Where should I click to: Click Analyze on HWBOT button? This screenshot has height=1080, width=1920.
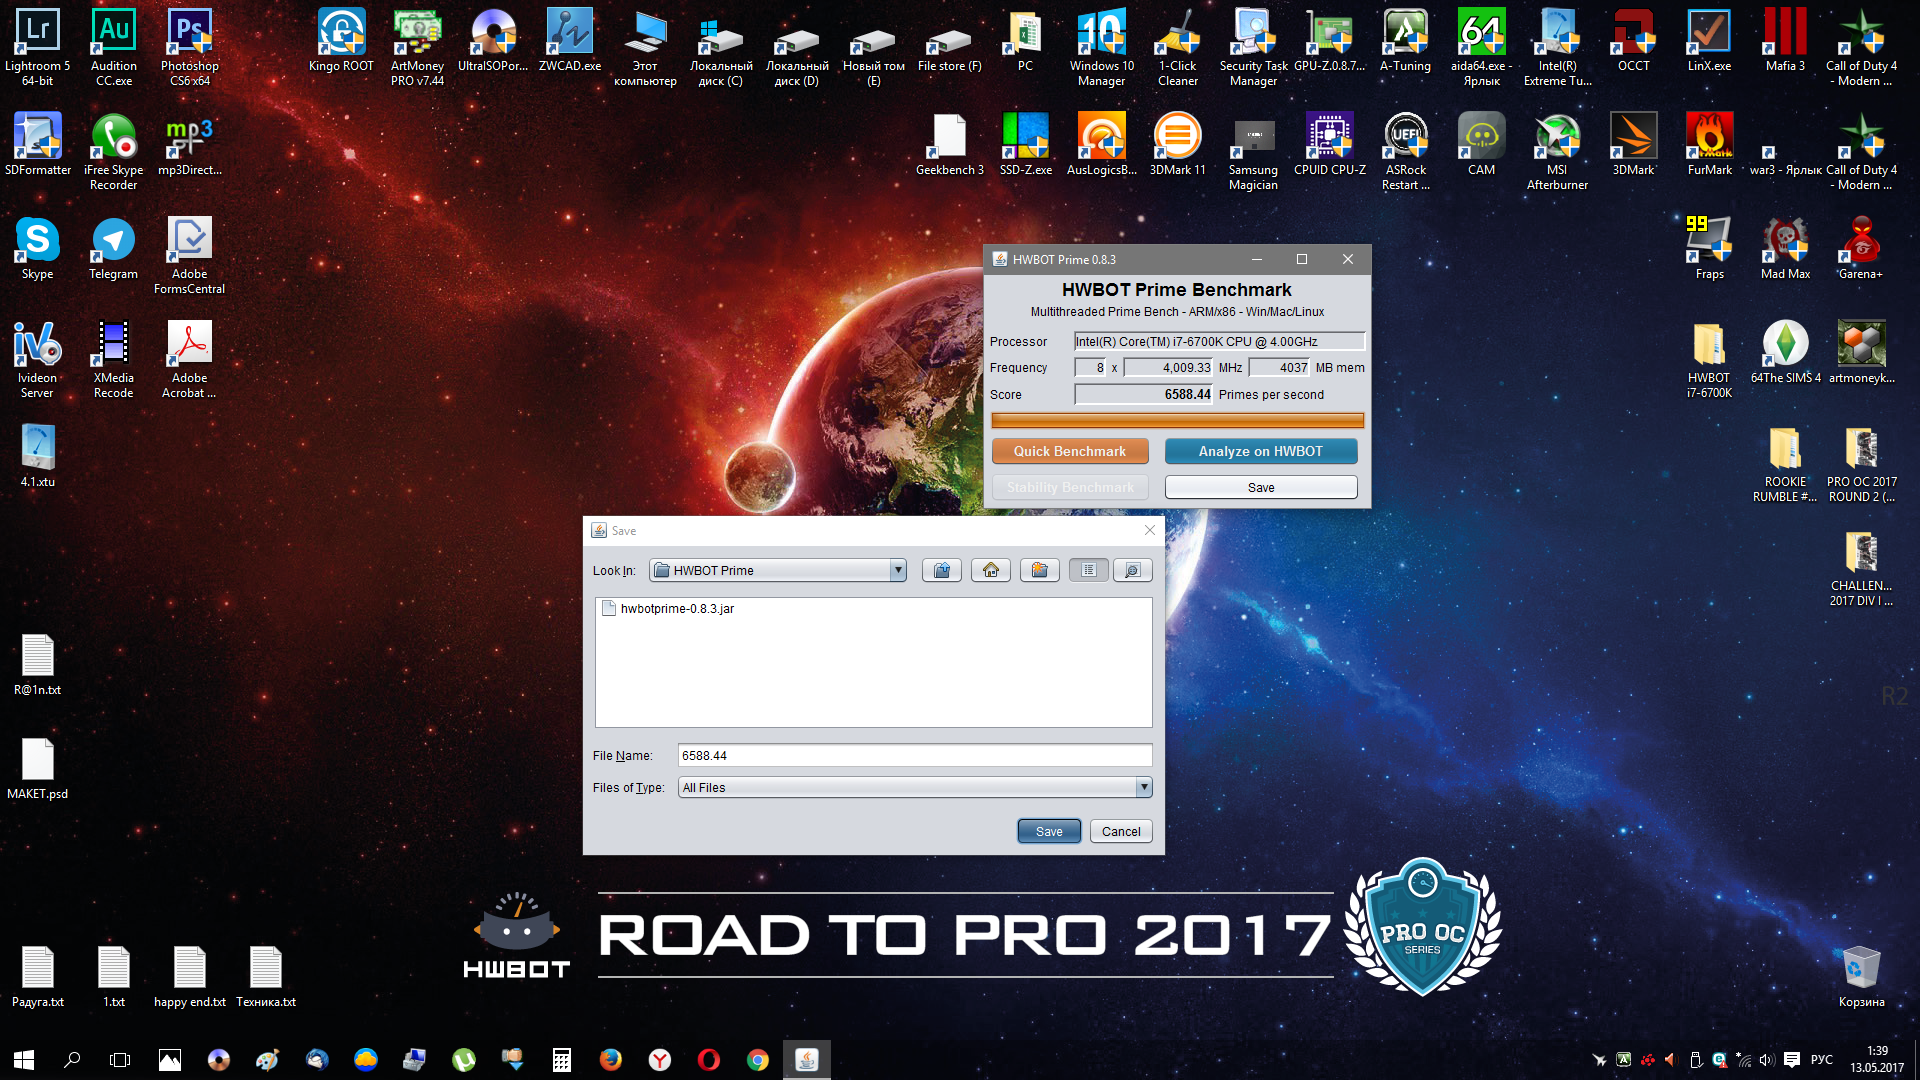1261,451
